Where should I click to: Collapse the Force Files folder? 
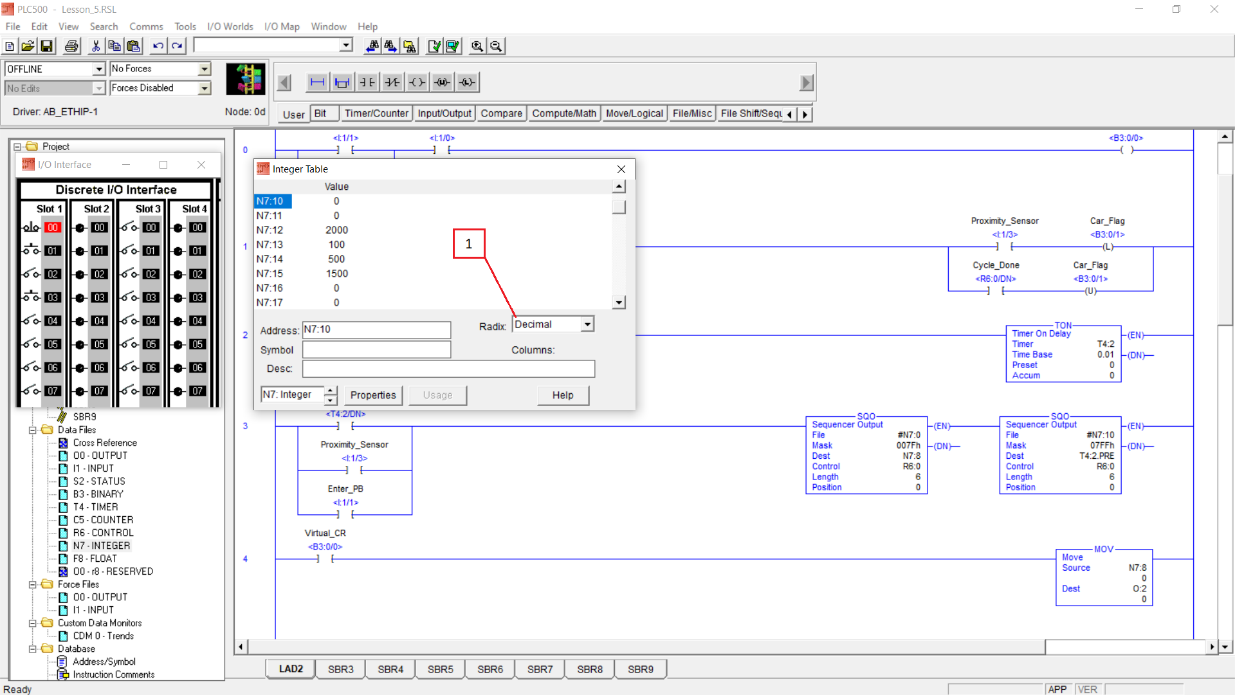click(x=32, y=584)
